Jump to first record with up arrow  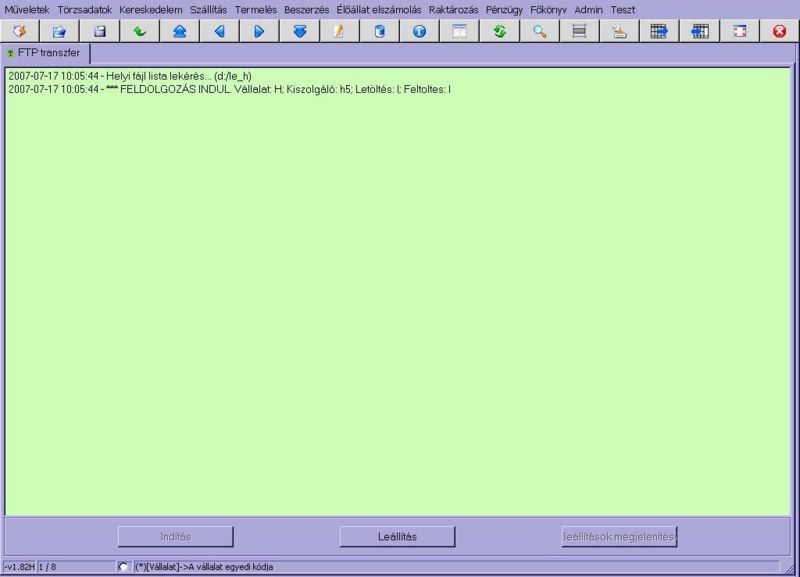point(179,31)
